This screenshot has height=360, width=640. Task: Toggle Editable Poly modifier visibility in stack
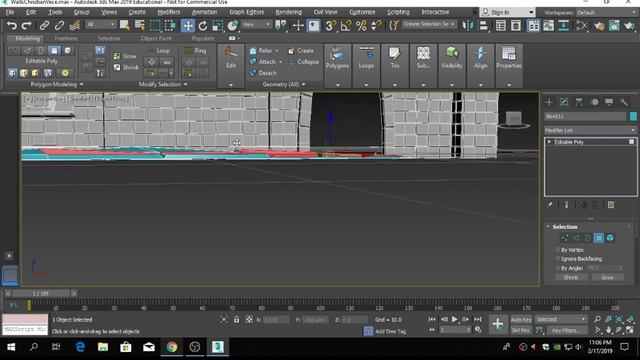click(631, 142)
